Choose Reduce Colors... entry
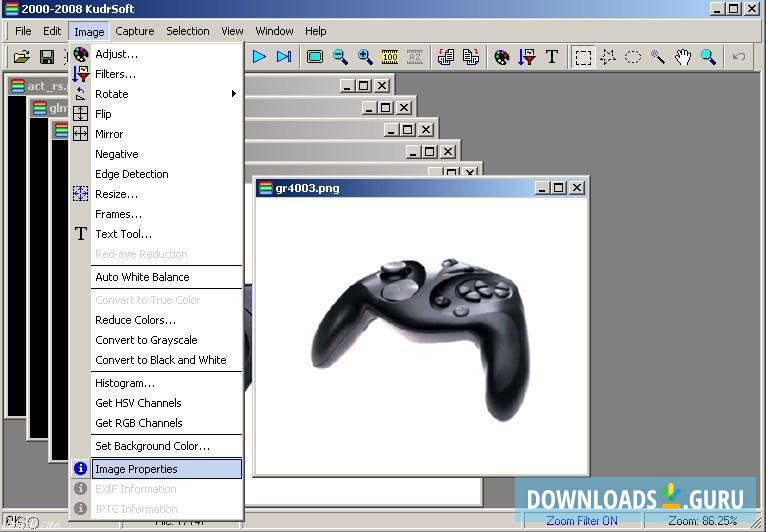 click(156, 320)
